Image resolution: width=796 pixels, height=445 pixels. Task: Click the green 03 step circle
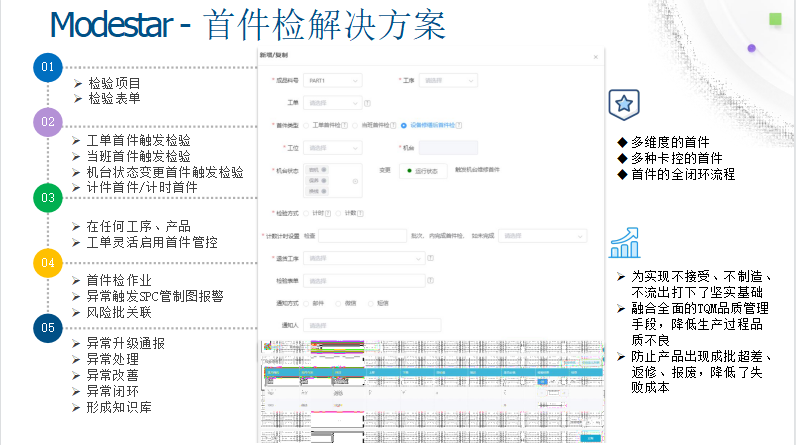[48, 197]
